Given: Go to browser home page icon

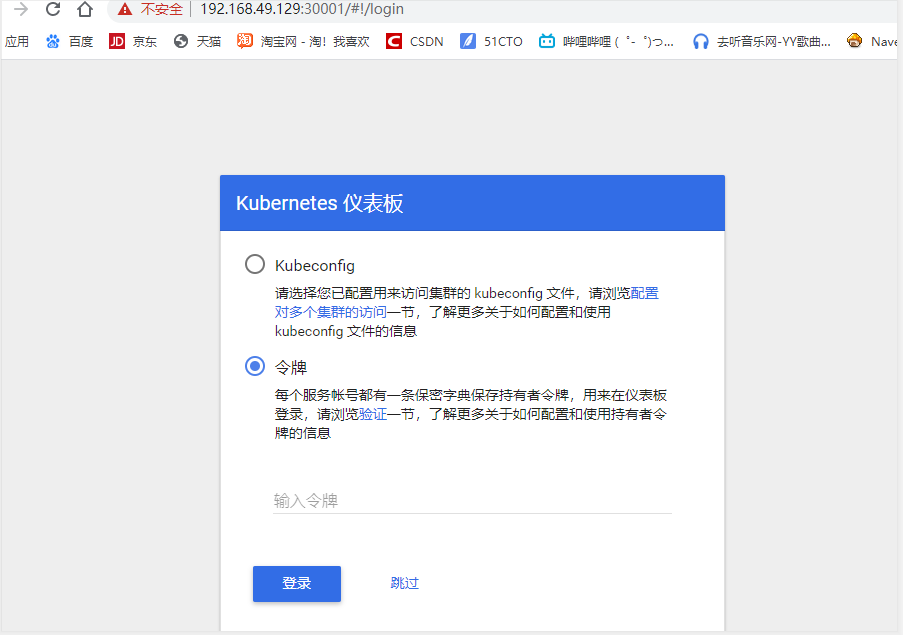Looking at the screenshot, I should (85, 9).
